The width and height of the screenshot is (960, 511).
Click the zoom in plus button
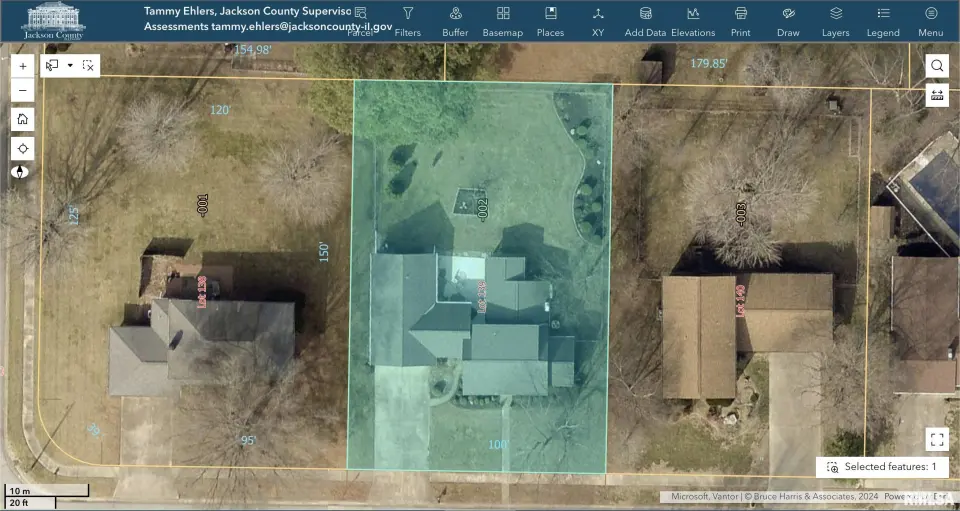click(23, 65)
